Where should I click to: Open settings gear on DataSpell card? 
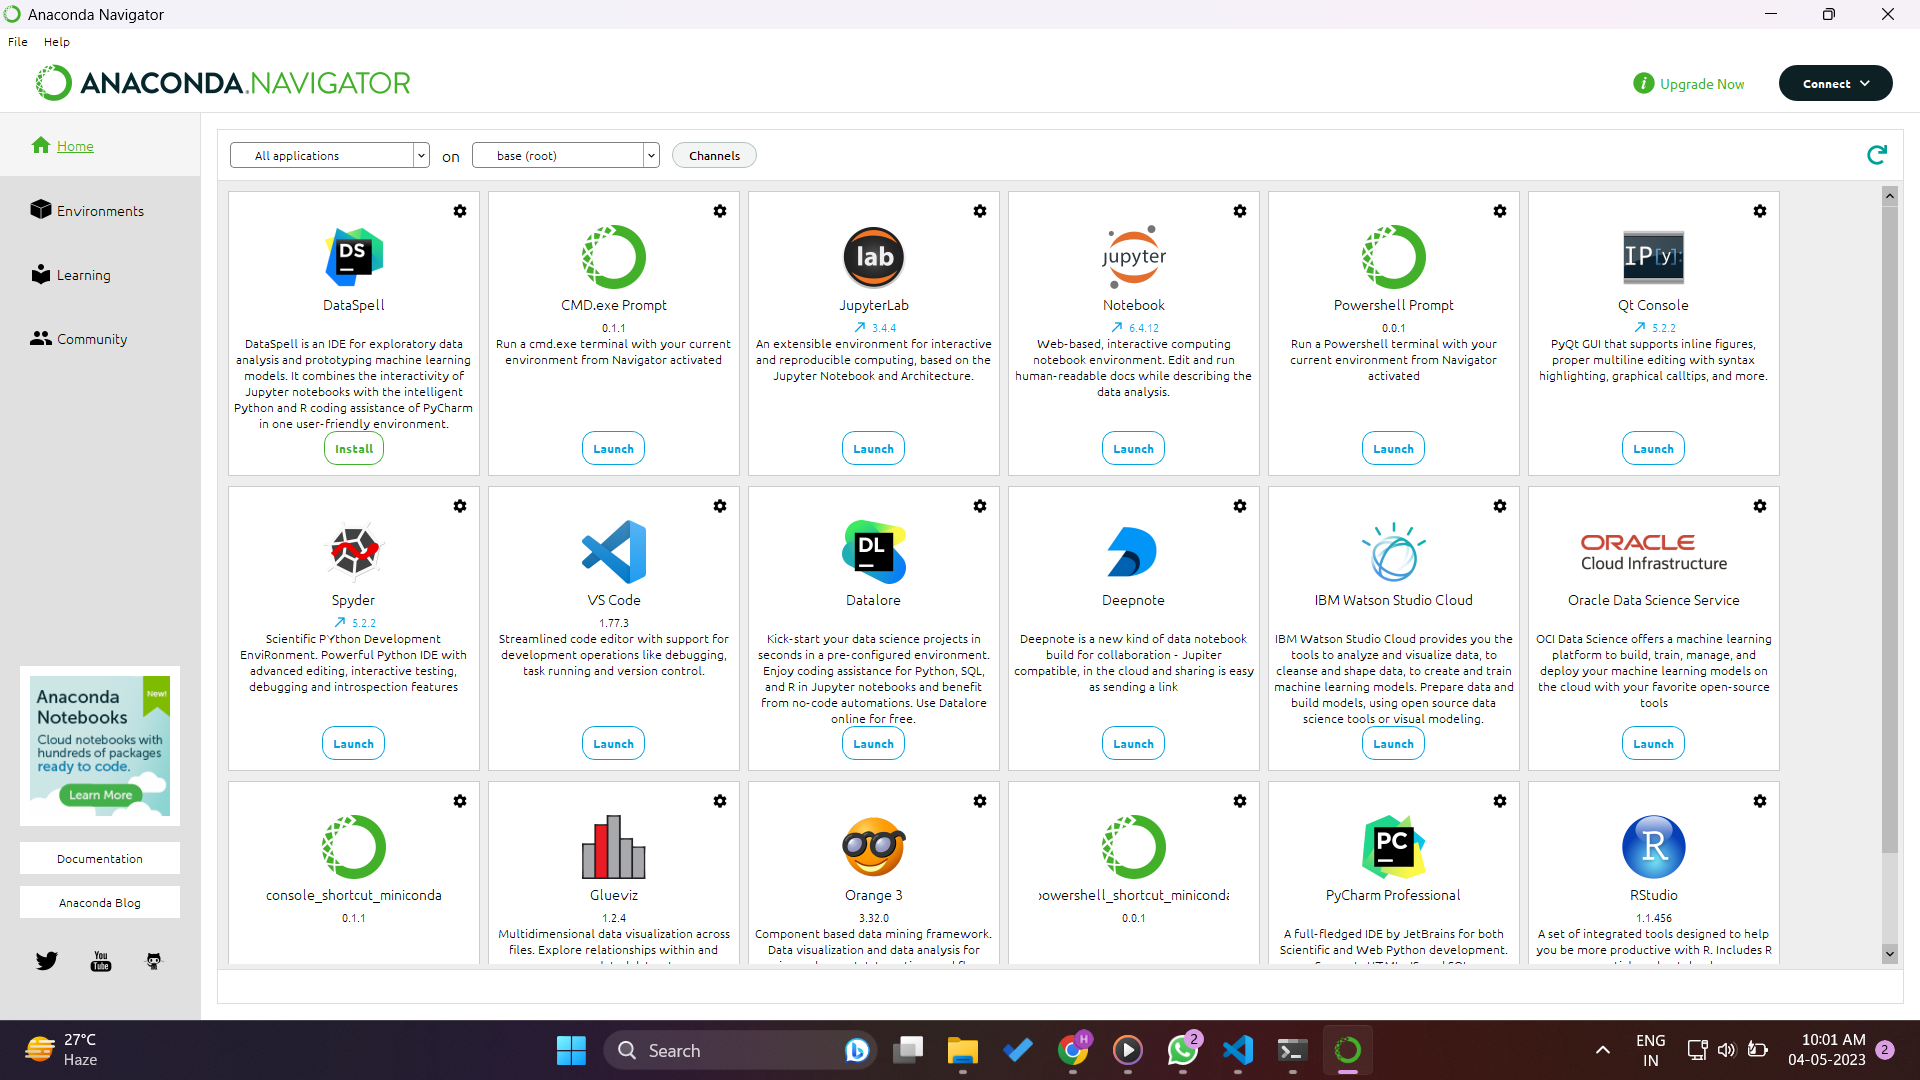click(x=460, y=211)
